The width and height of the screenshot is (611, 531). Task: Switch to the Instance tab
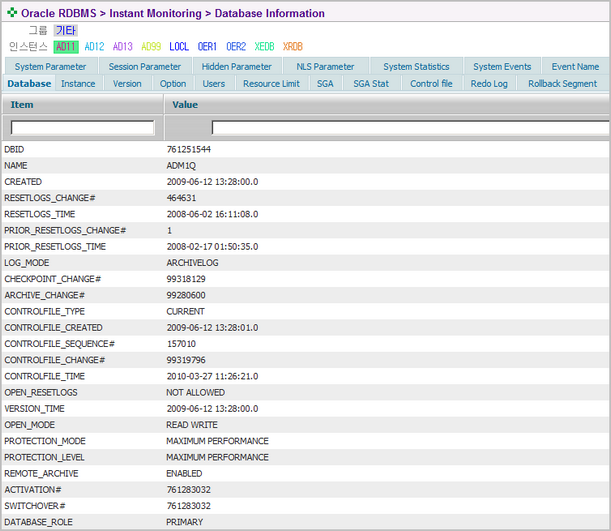tap(78, 84)
